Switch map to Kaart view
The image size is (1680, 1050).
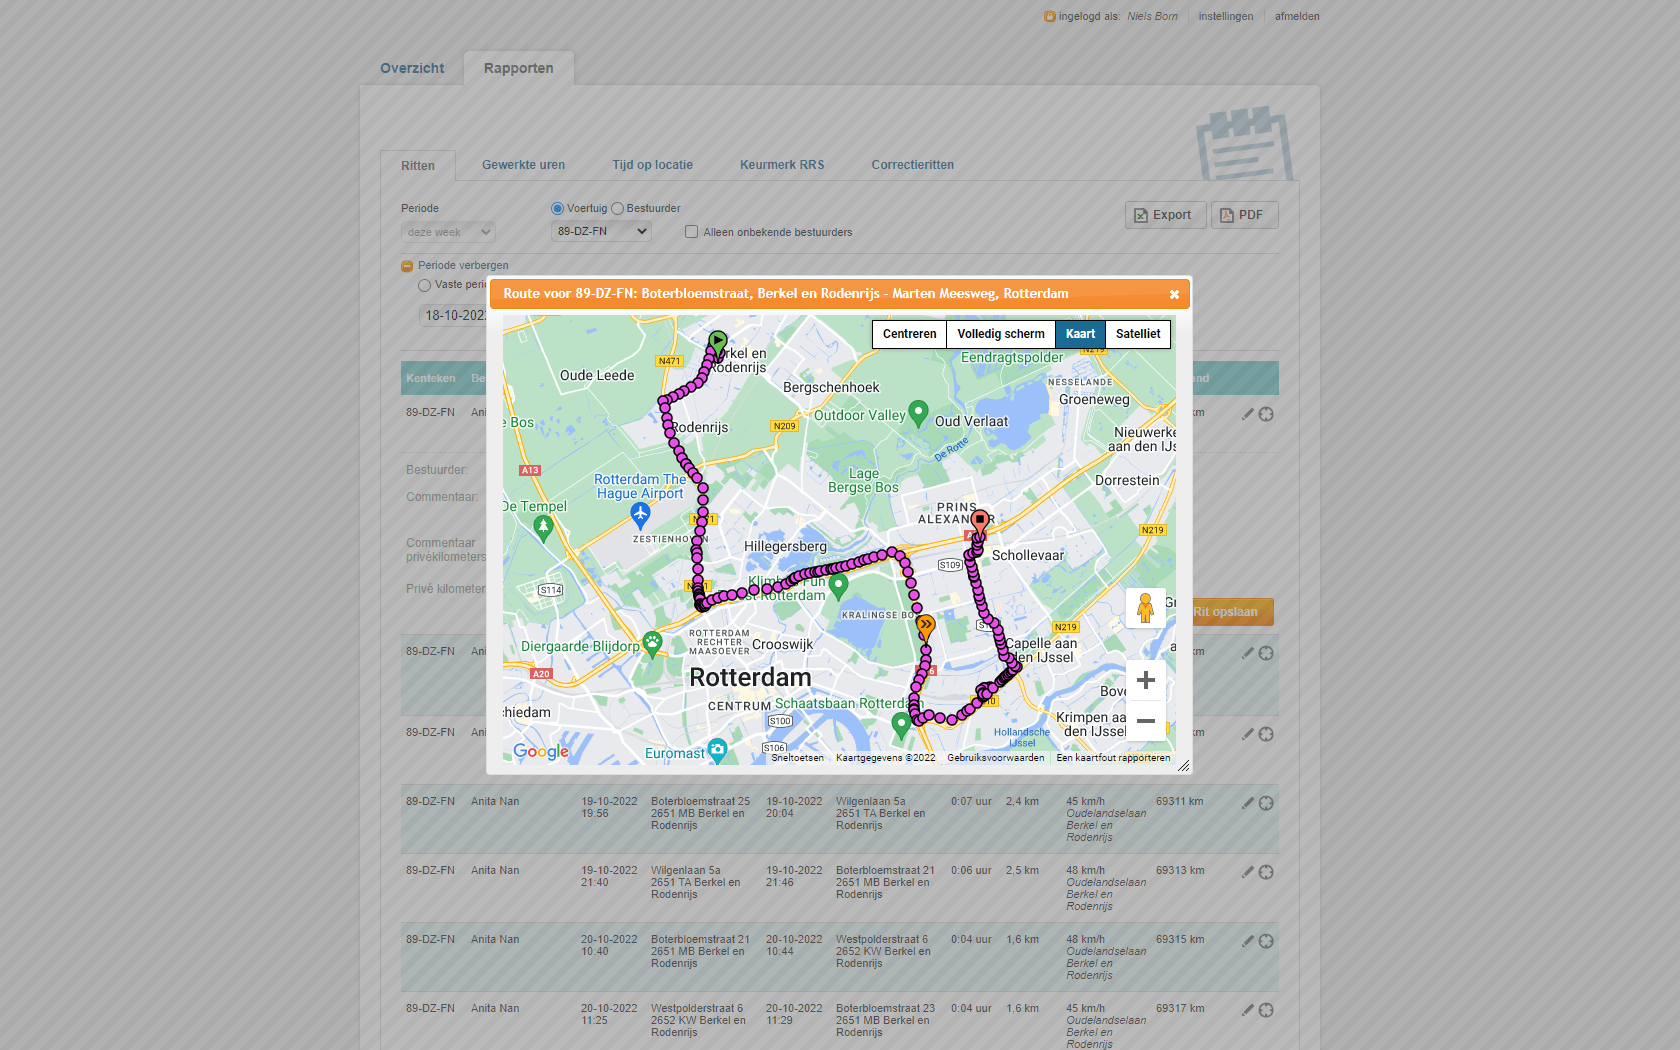[x=1080, y=334]
